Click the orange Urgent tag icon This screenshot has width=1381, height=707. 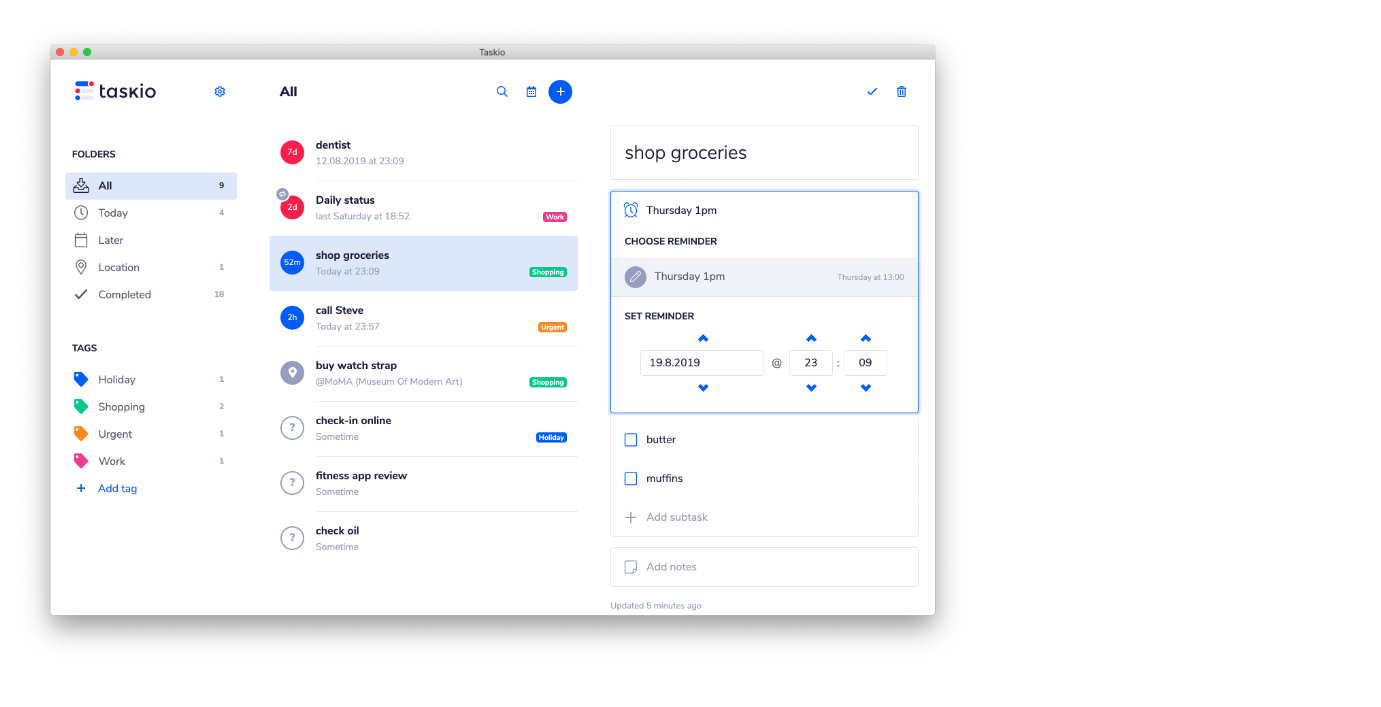[x=81, y=434]
